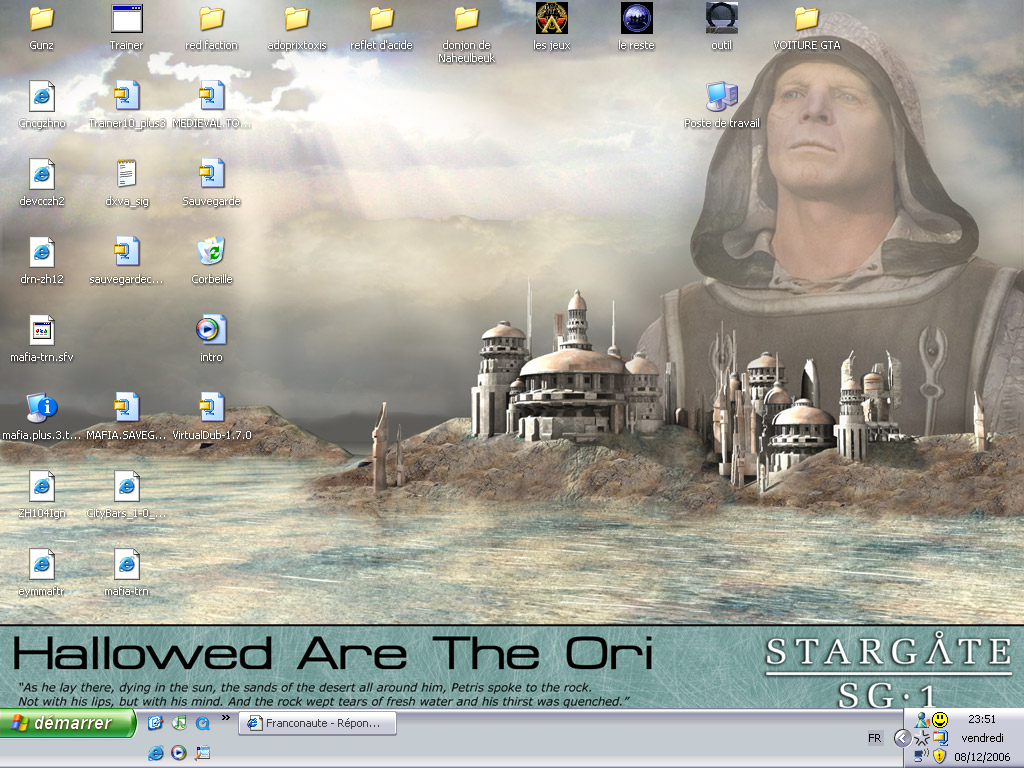
Task: Click the 08/12/2006 date in the tray
Action: (982, 757)
